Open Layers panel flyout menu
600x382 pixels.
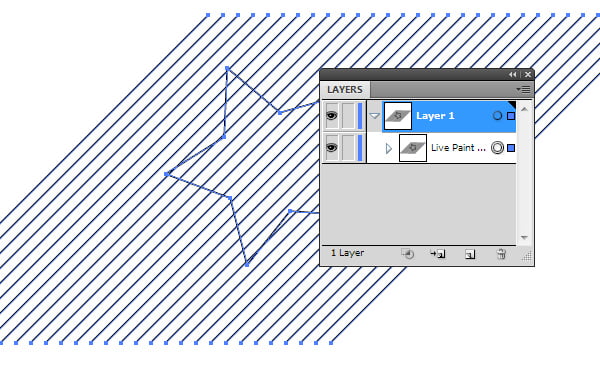pyautogui.click(x=524, y=90)
